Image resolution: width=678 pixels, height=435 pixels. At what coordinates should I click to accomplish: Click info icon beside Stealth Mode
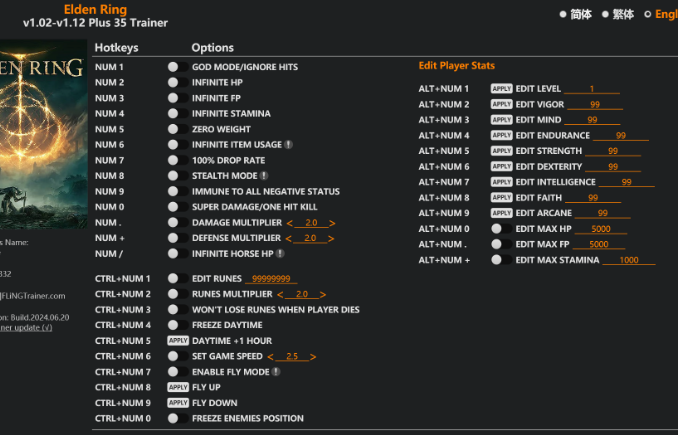point(264,176)
